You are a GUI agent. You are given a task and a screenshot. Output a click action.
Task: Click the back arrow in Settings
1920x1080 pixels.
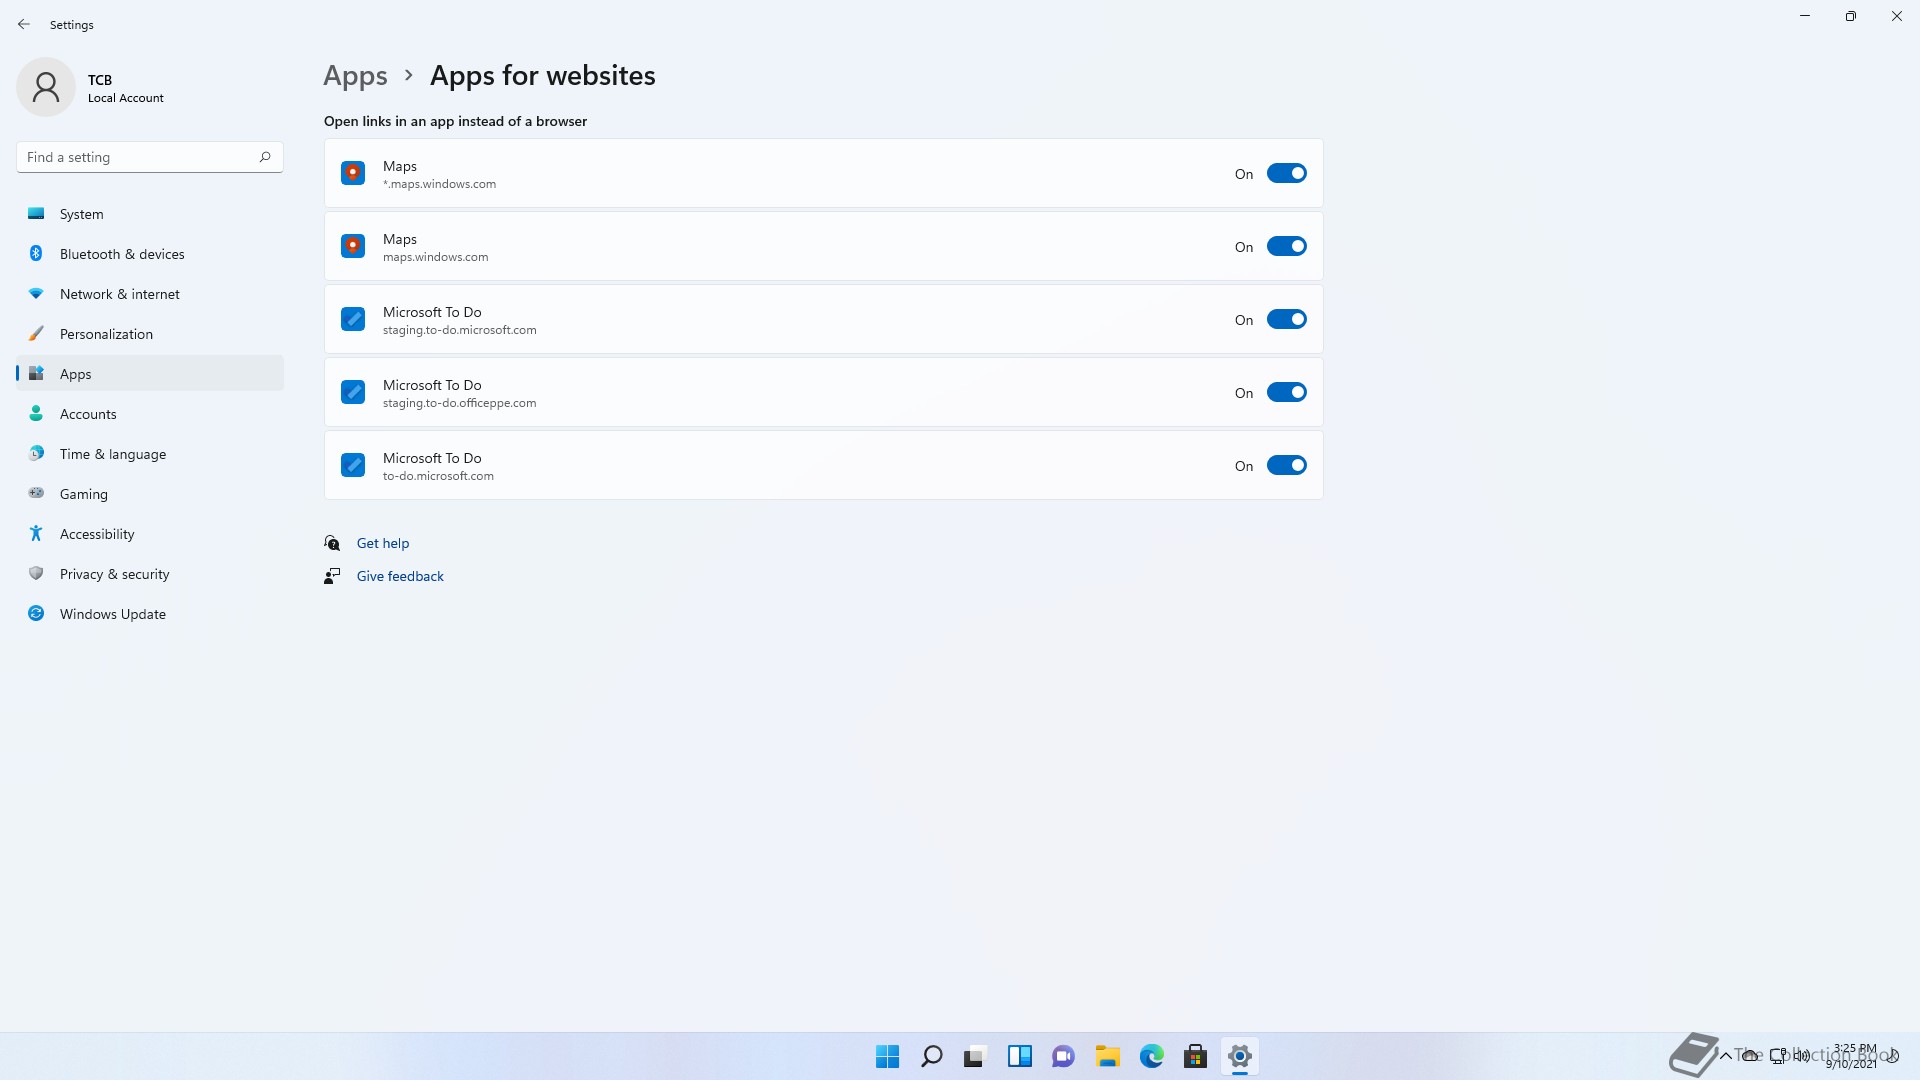[x=24, y=24]
